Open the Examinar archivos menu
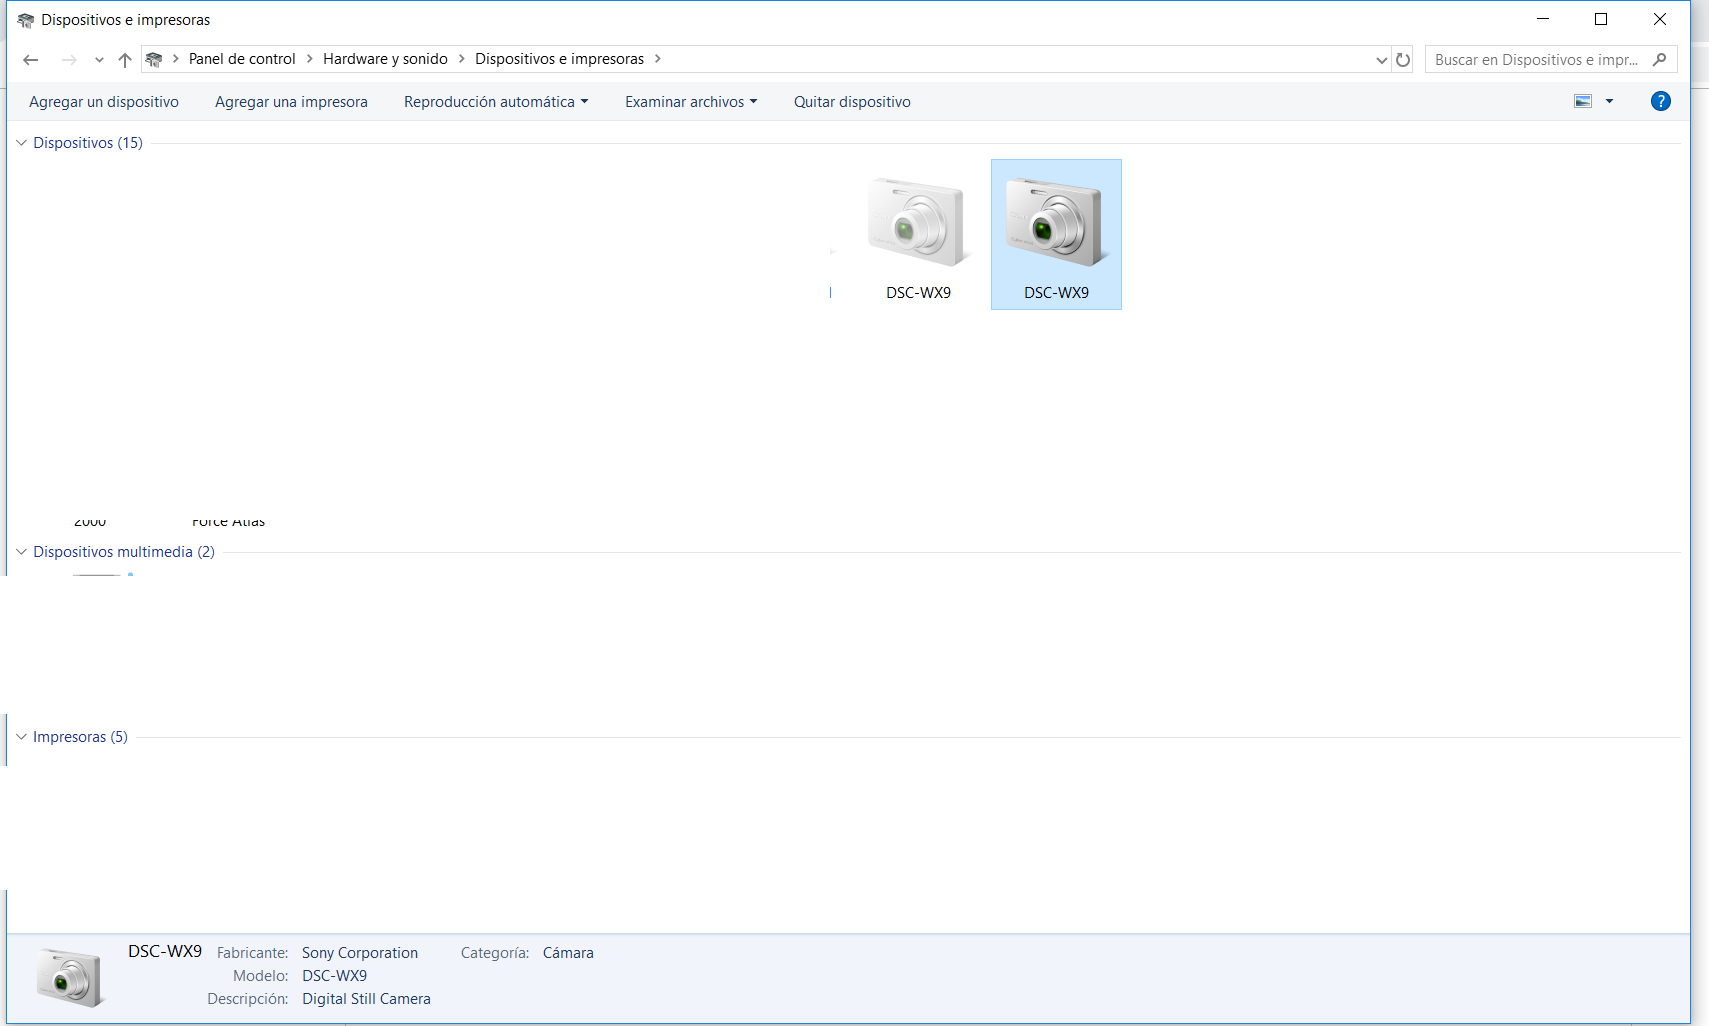 691,102
